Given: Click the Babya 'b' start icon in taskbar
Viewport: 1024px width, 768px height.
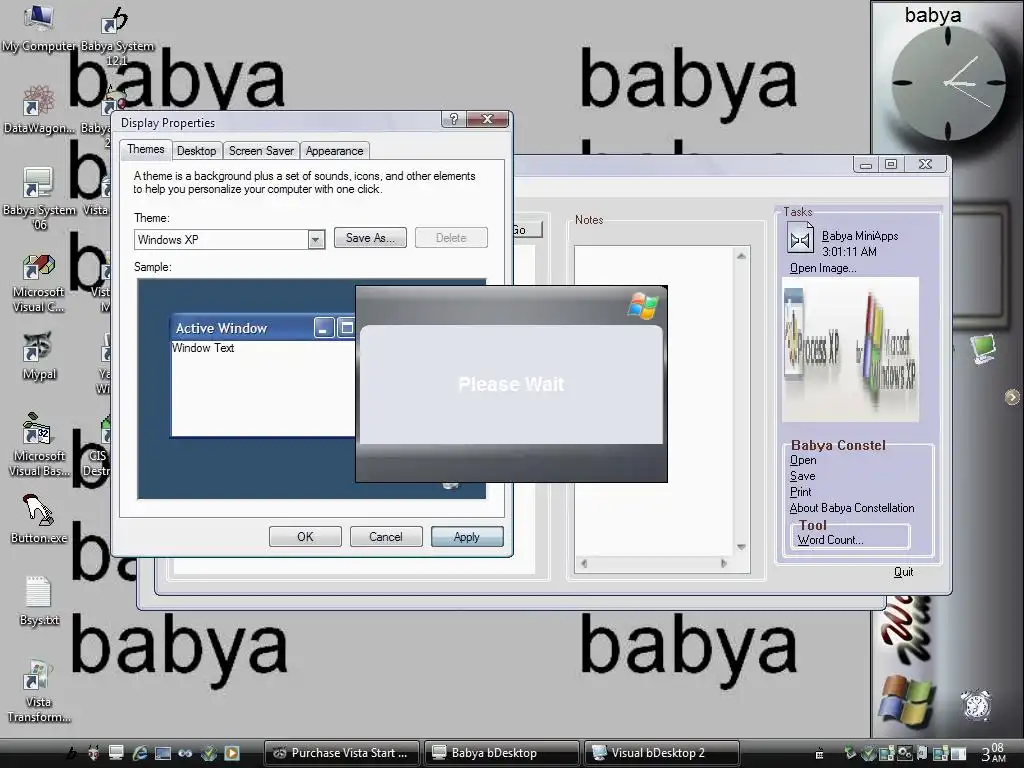Looking at the screenshot, I should click(72, 753).
